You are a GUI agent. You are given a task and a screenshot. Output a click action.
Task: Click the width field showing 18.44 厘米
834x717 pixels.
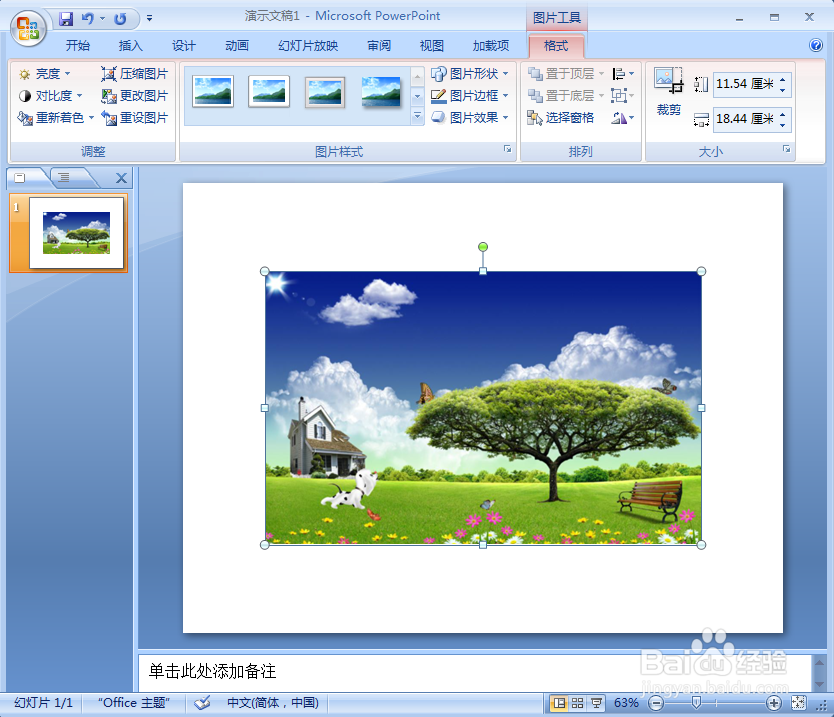745,119
